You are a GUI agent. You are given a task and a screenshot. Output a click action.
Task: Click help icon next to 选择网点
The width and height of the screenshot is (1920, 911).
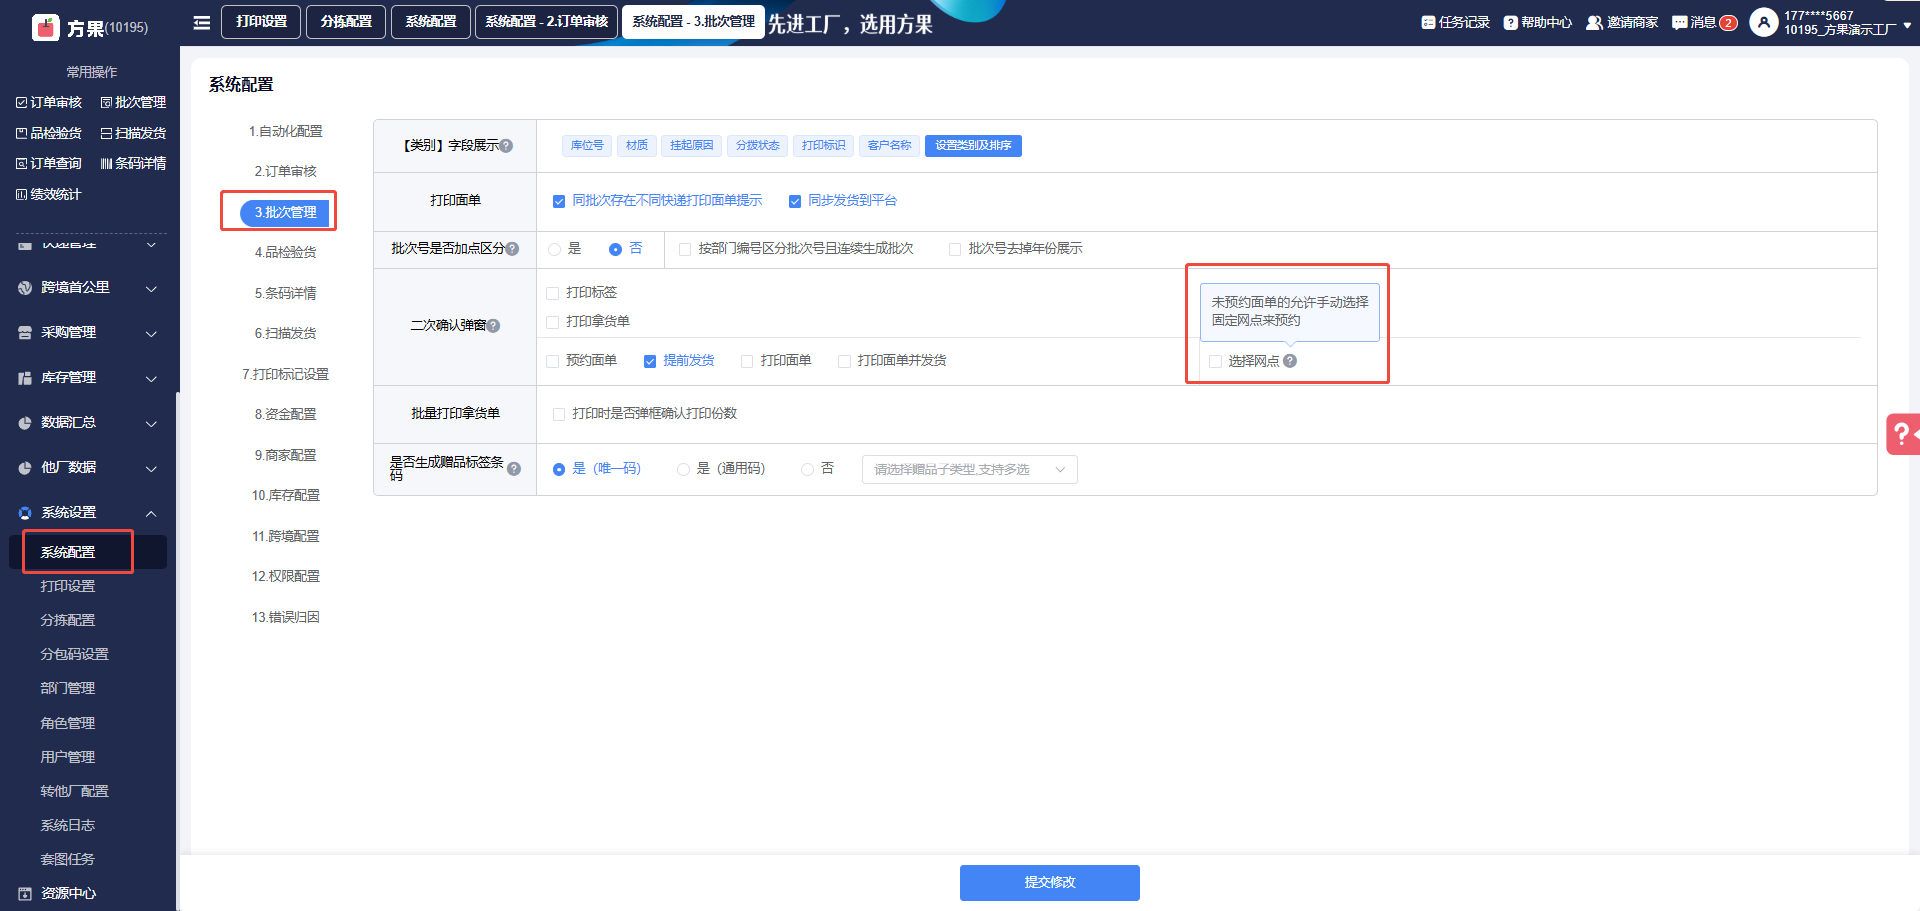[1290, 361]
